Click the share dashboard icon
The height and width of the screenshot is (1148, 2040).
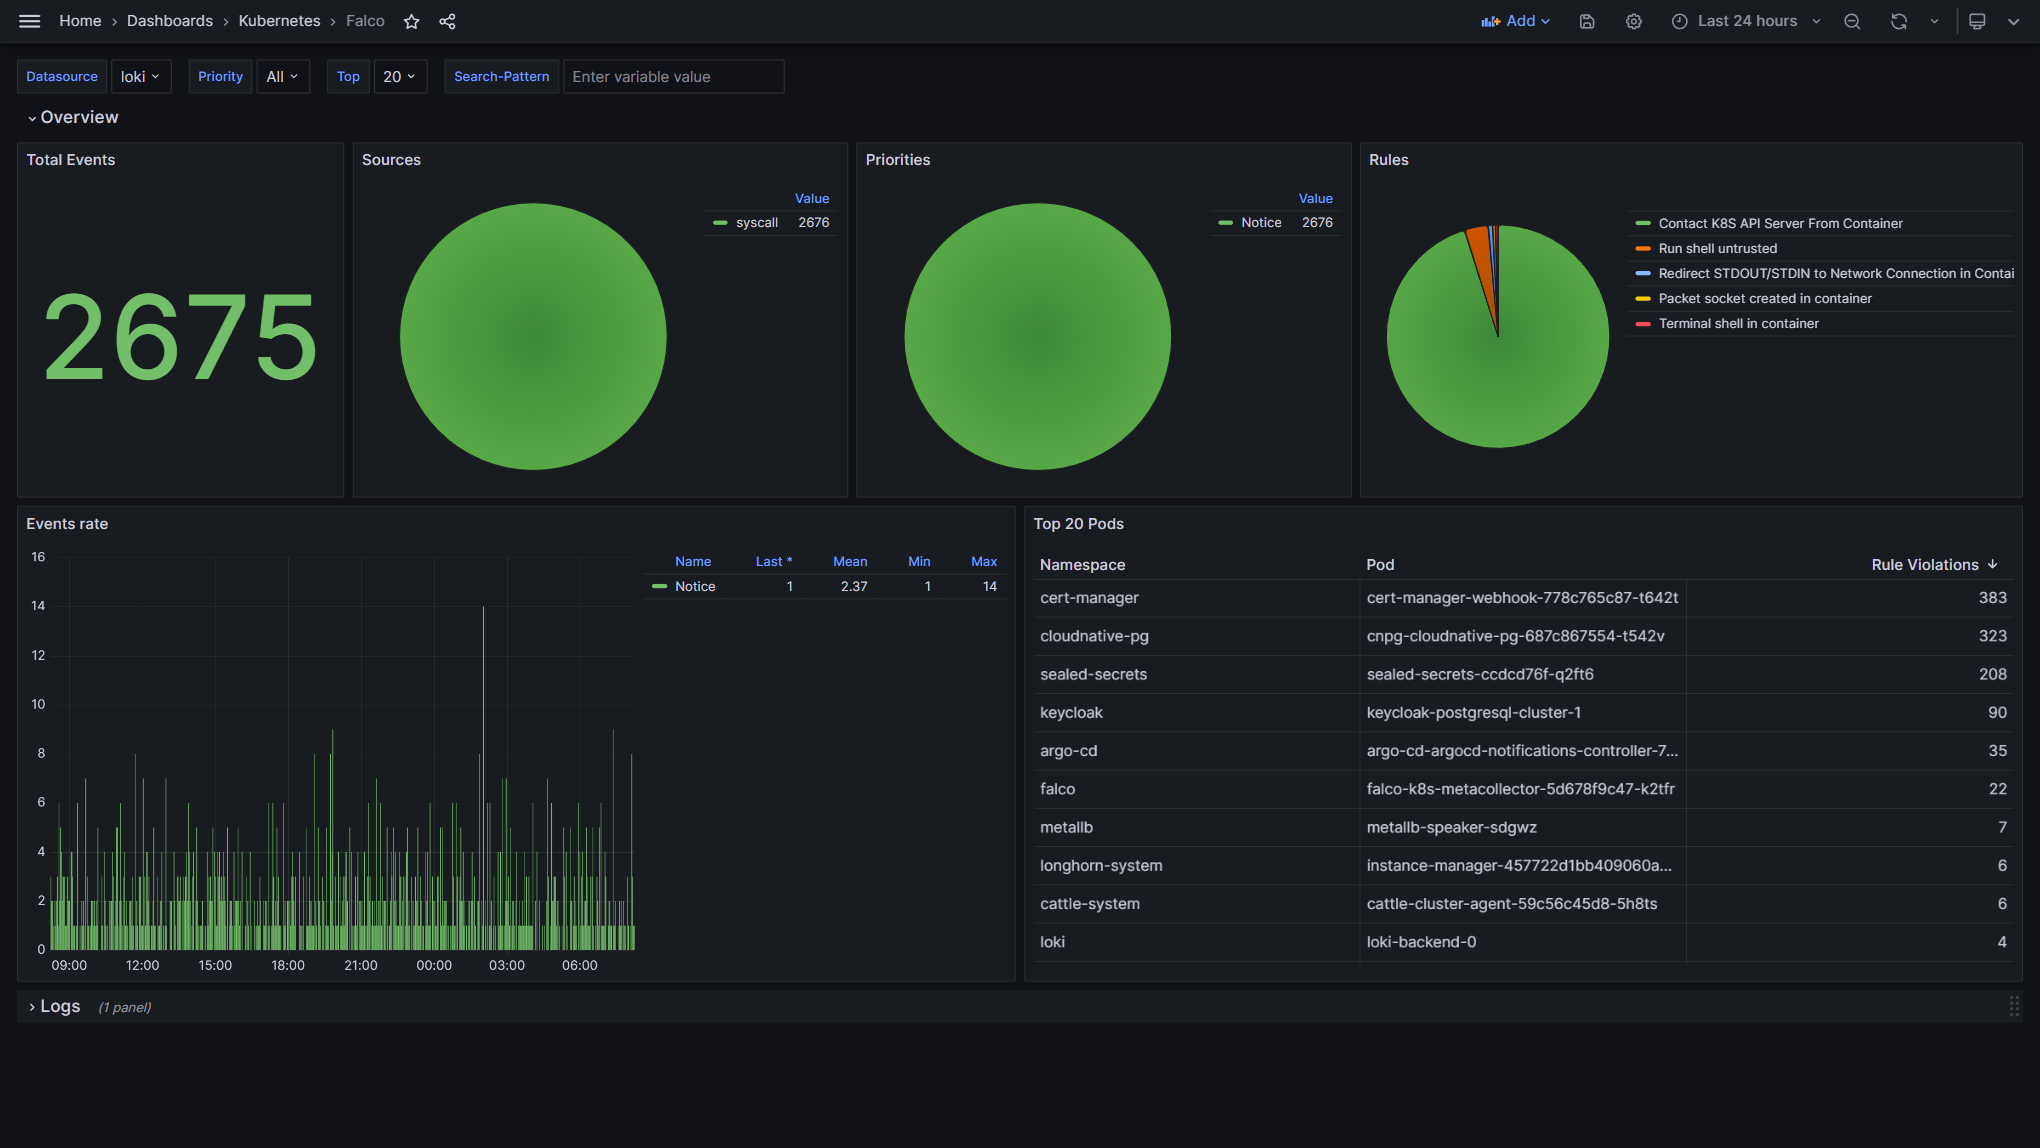coord(447,21)
